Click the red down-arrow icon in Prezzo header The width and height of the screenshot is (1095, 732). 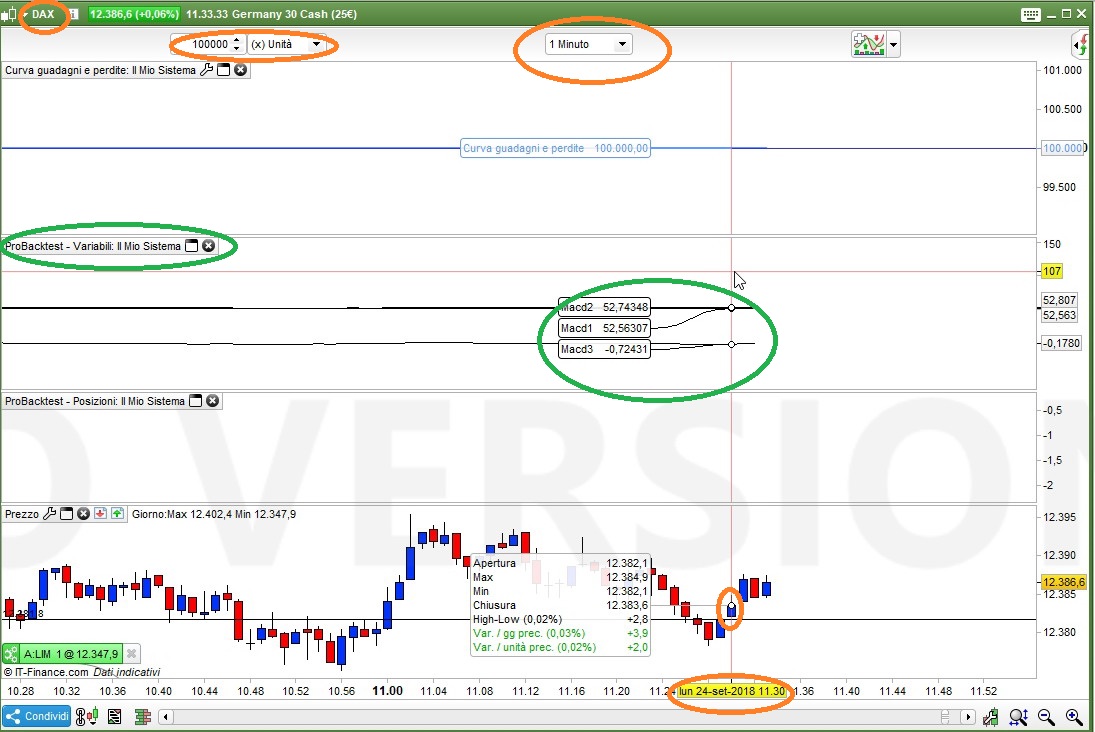click(x=101, y=514)
